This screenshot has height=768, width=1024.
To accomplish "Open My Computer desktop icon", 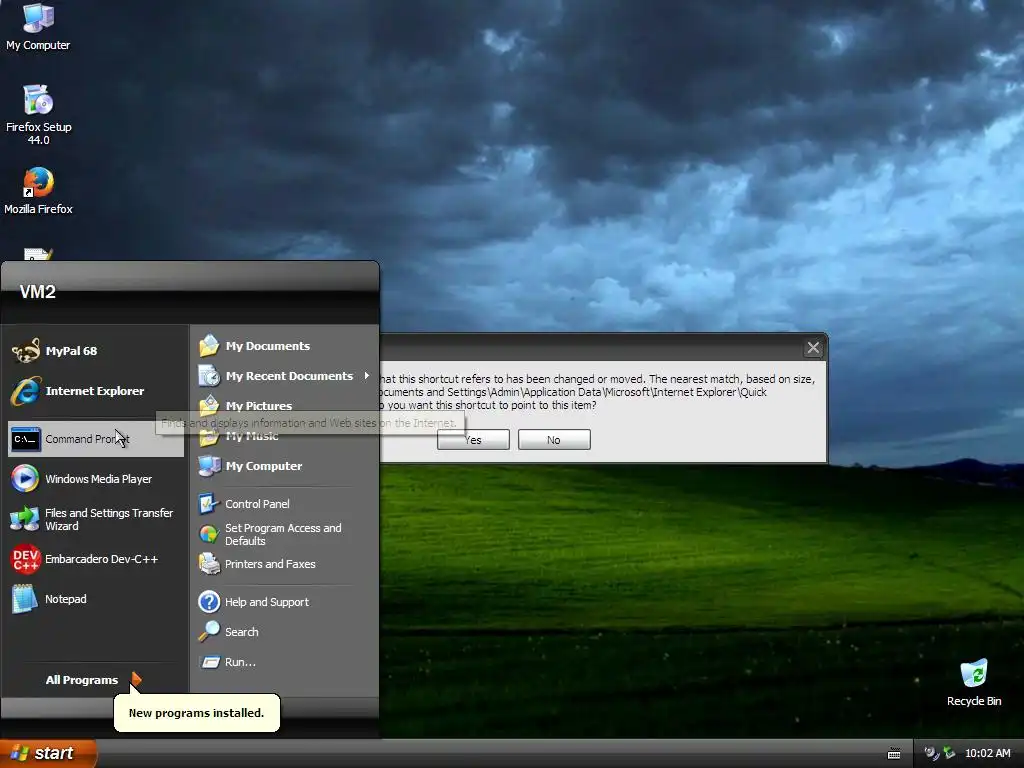I will (38, 27).
